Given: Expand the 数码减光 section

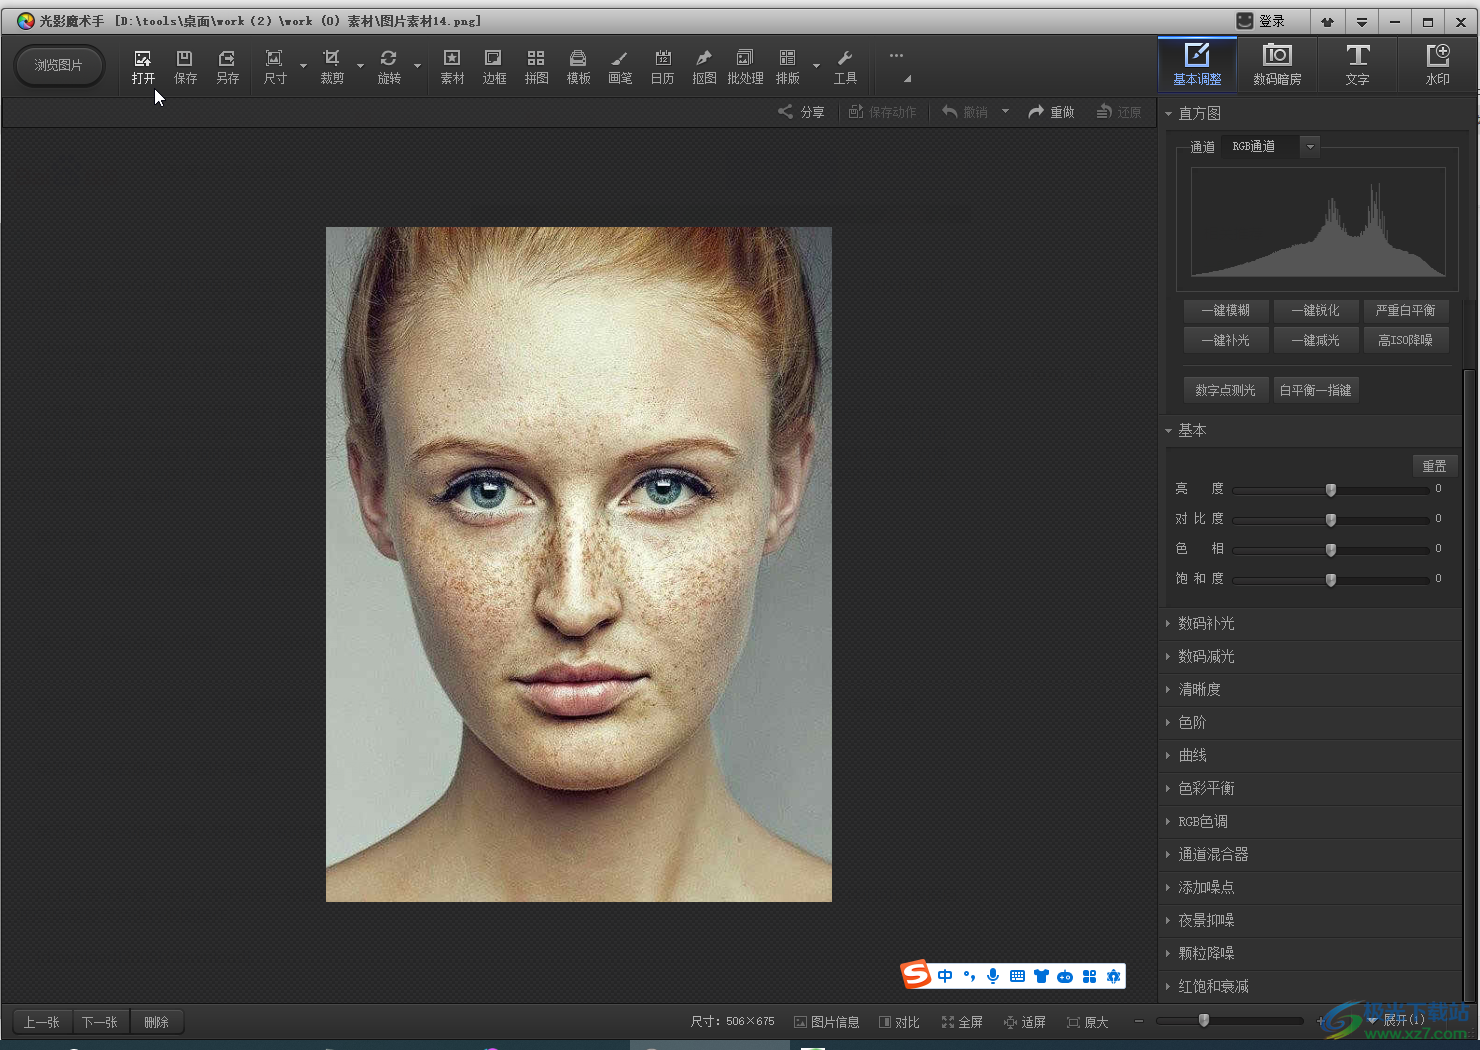Looking at the screenshot, I should tap(1310, 656).
